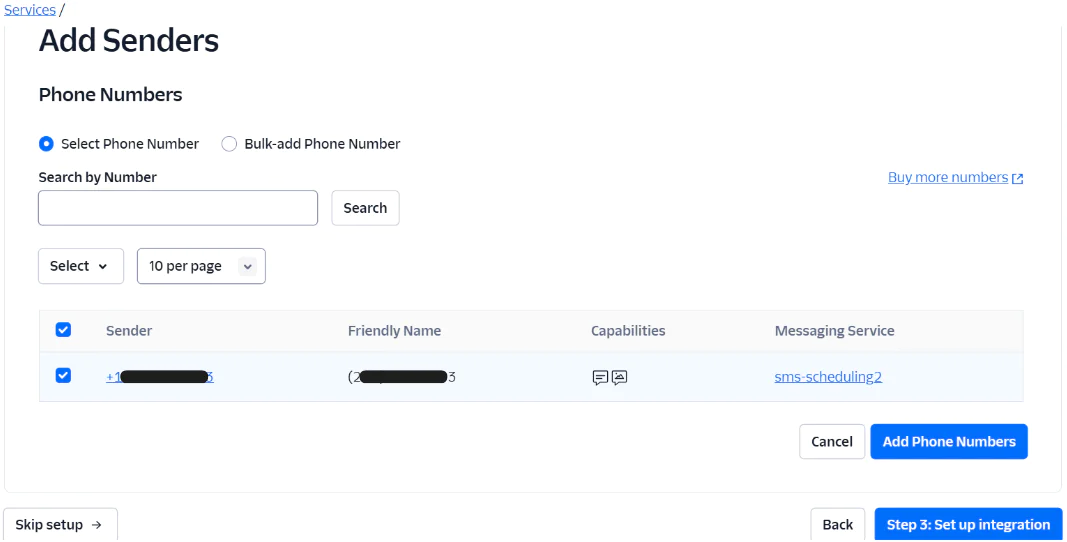This screenshot has height=542, width=1067.
Task: Proceed to Step 3: Set up integration
Action: tap(968, 525)
